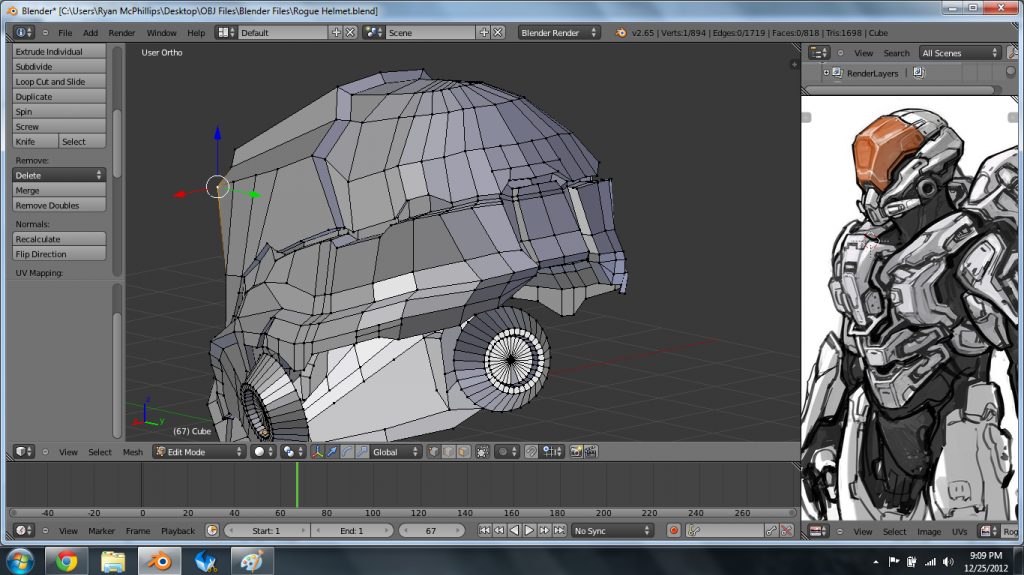Switch to face select mode

[x=463, y=452]
